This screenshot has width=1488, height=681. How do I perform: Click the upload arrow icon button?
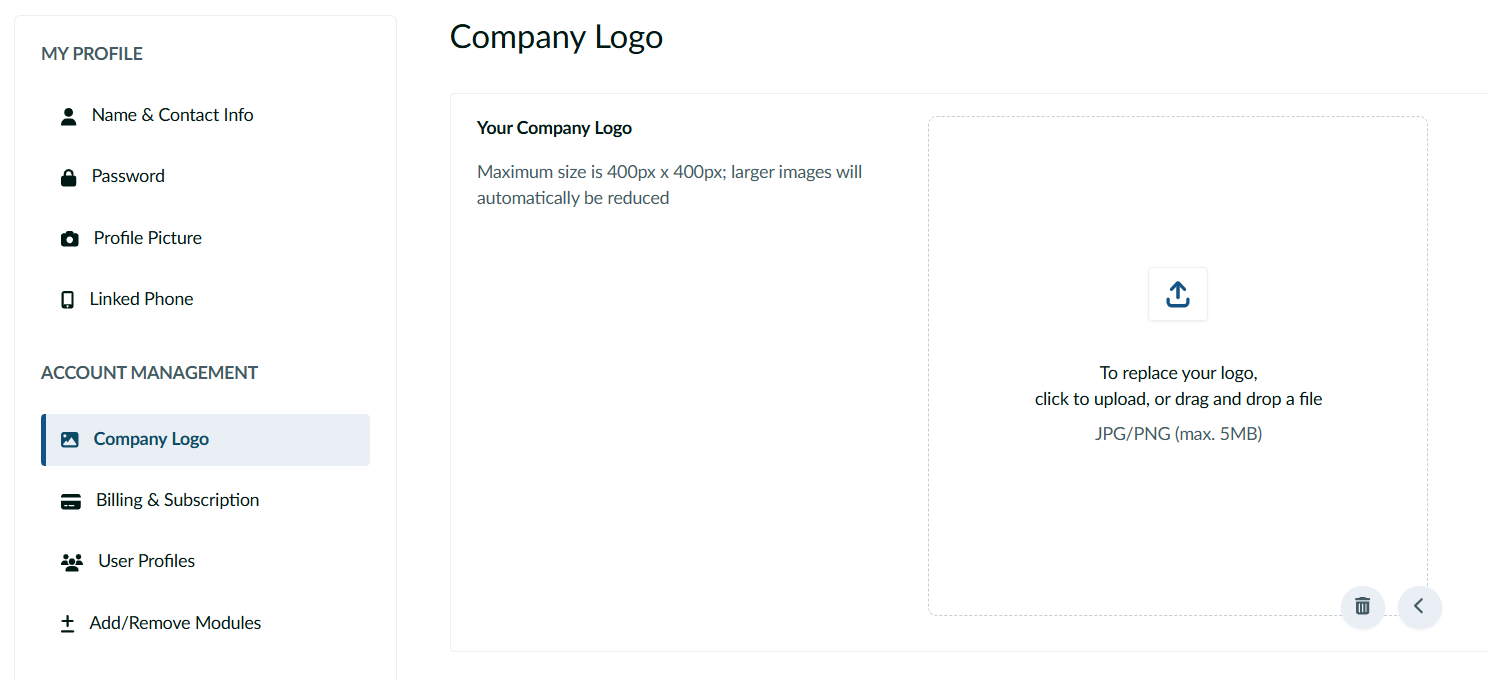pos(1177,294)
